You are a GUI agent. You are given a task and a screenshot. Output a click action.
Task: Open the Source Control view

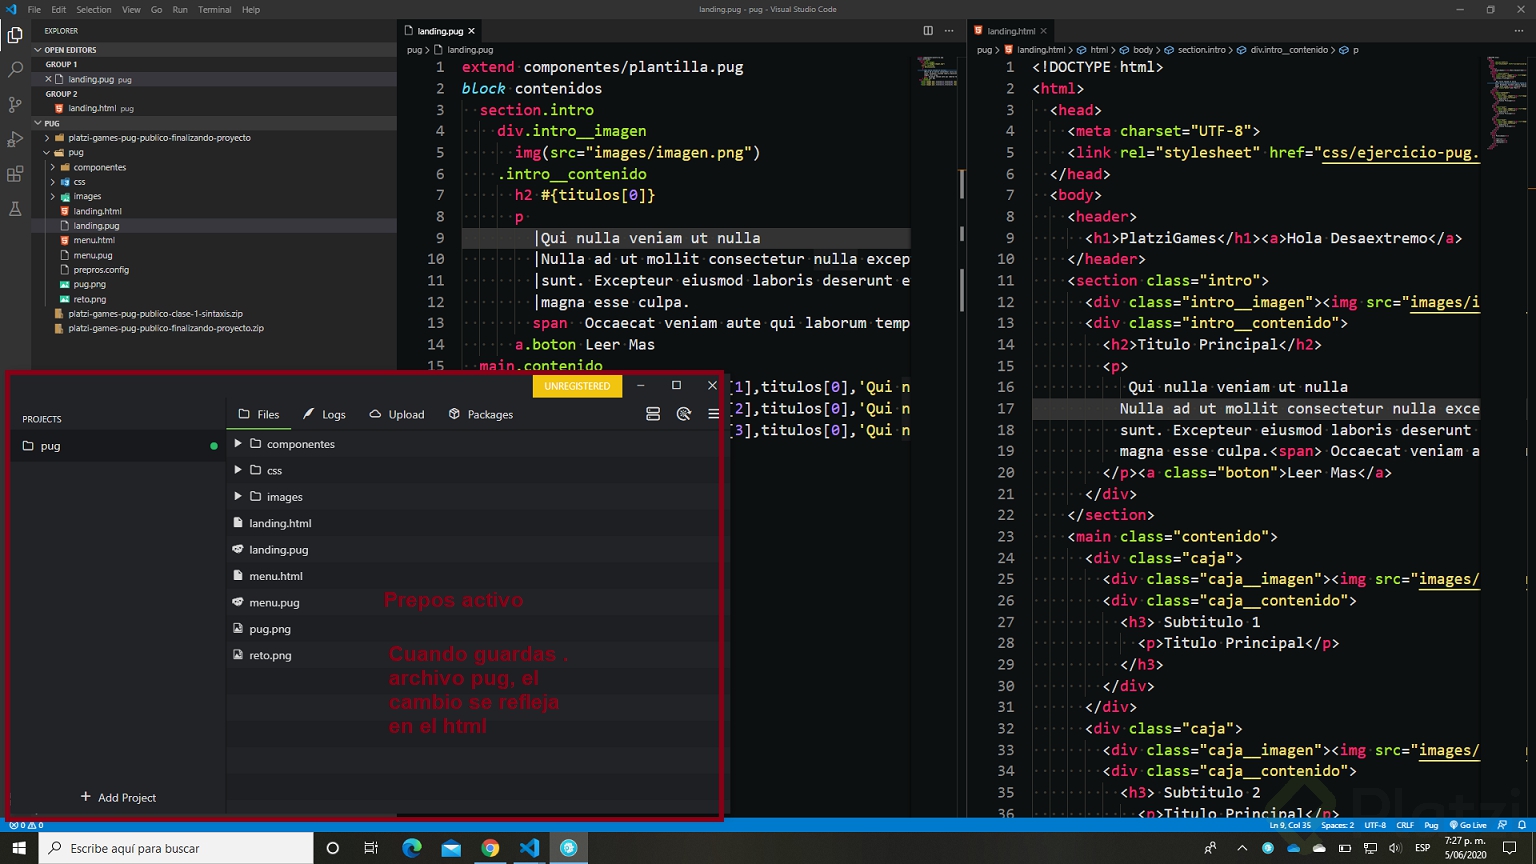pyautogui.click(x=15, y=105)
